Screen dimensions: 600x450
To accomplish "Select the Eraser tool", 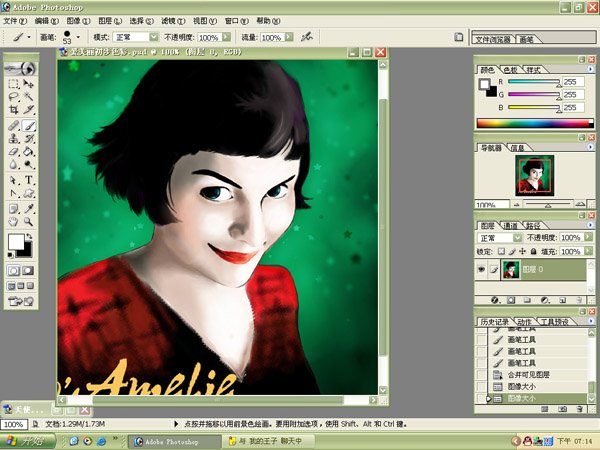I will 14,152.
